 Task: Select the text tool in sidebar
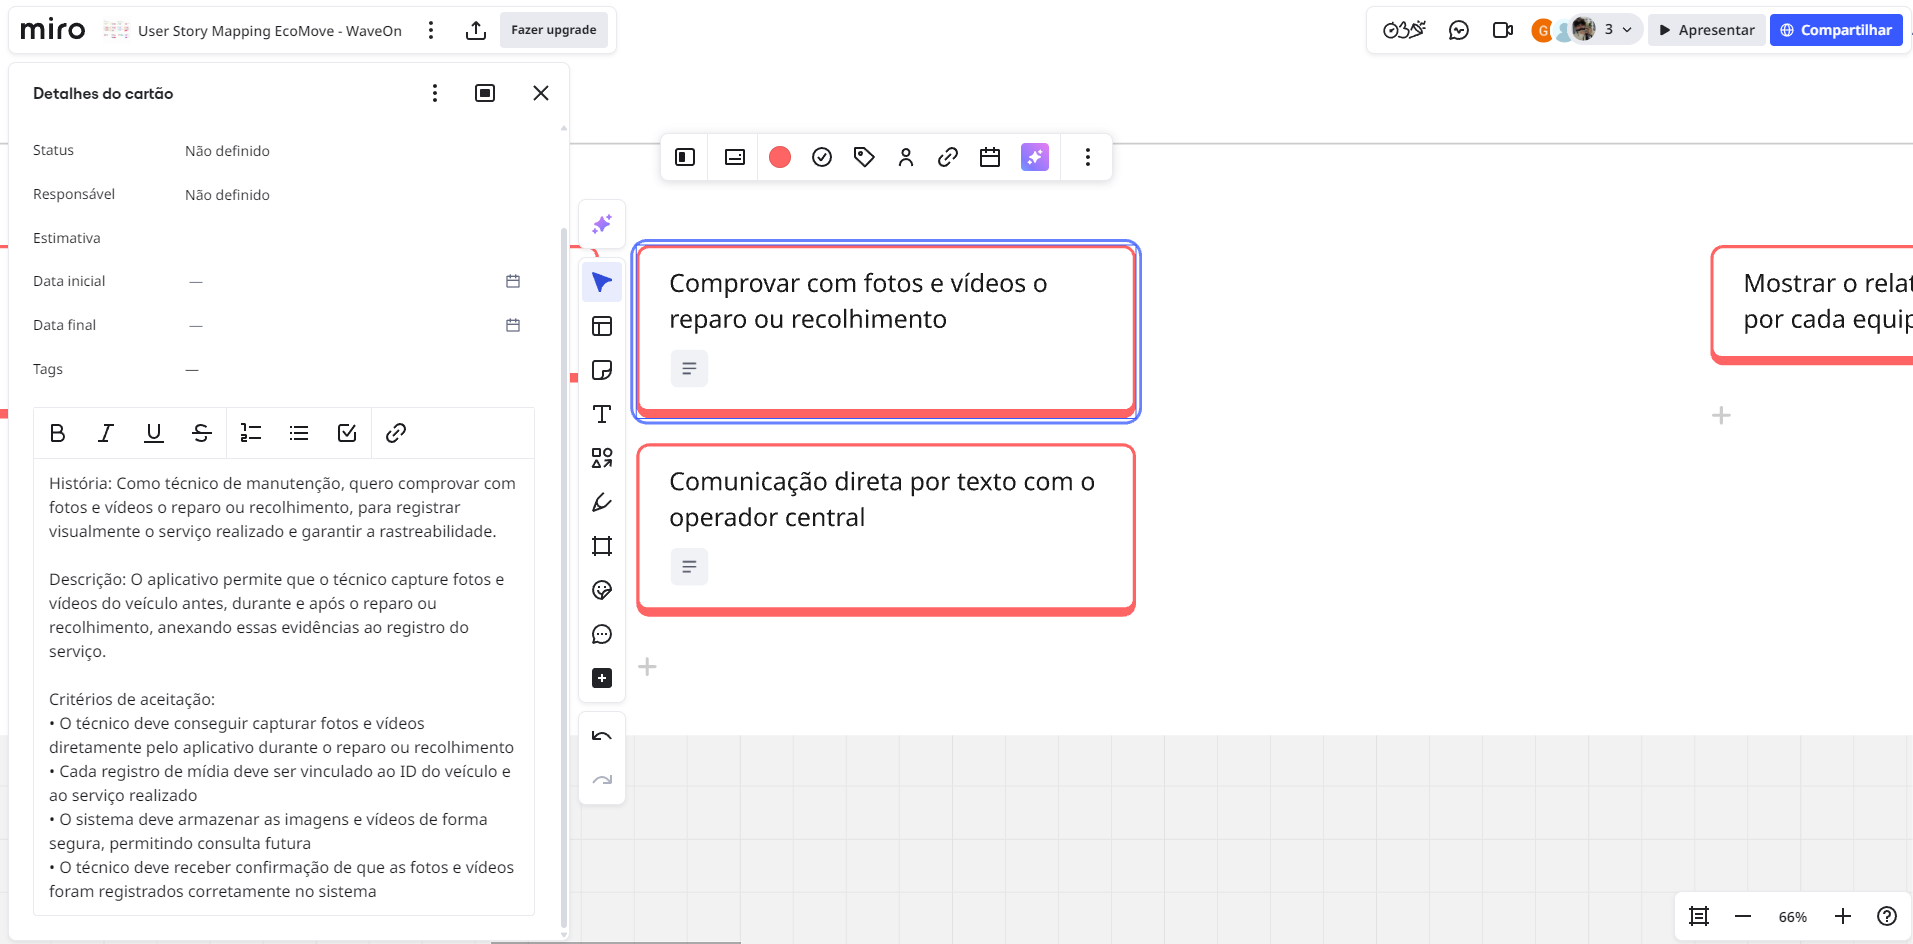(x=602, y=414)
